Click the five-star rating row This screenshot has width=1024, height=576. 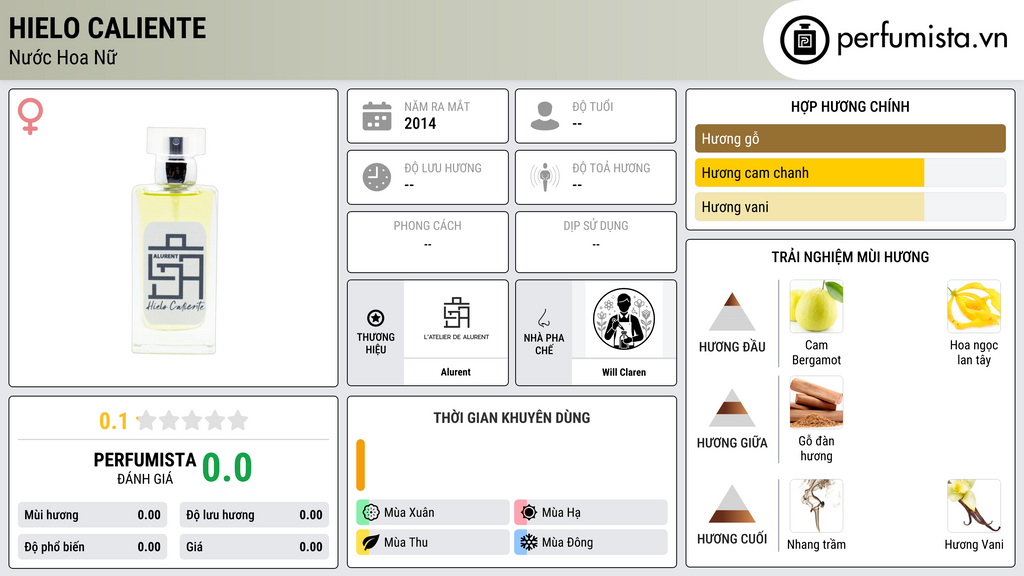coord(193,420)
